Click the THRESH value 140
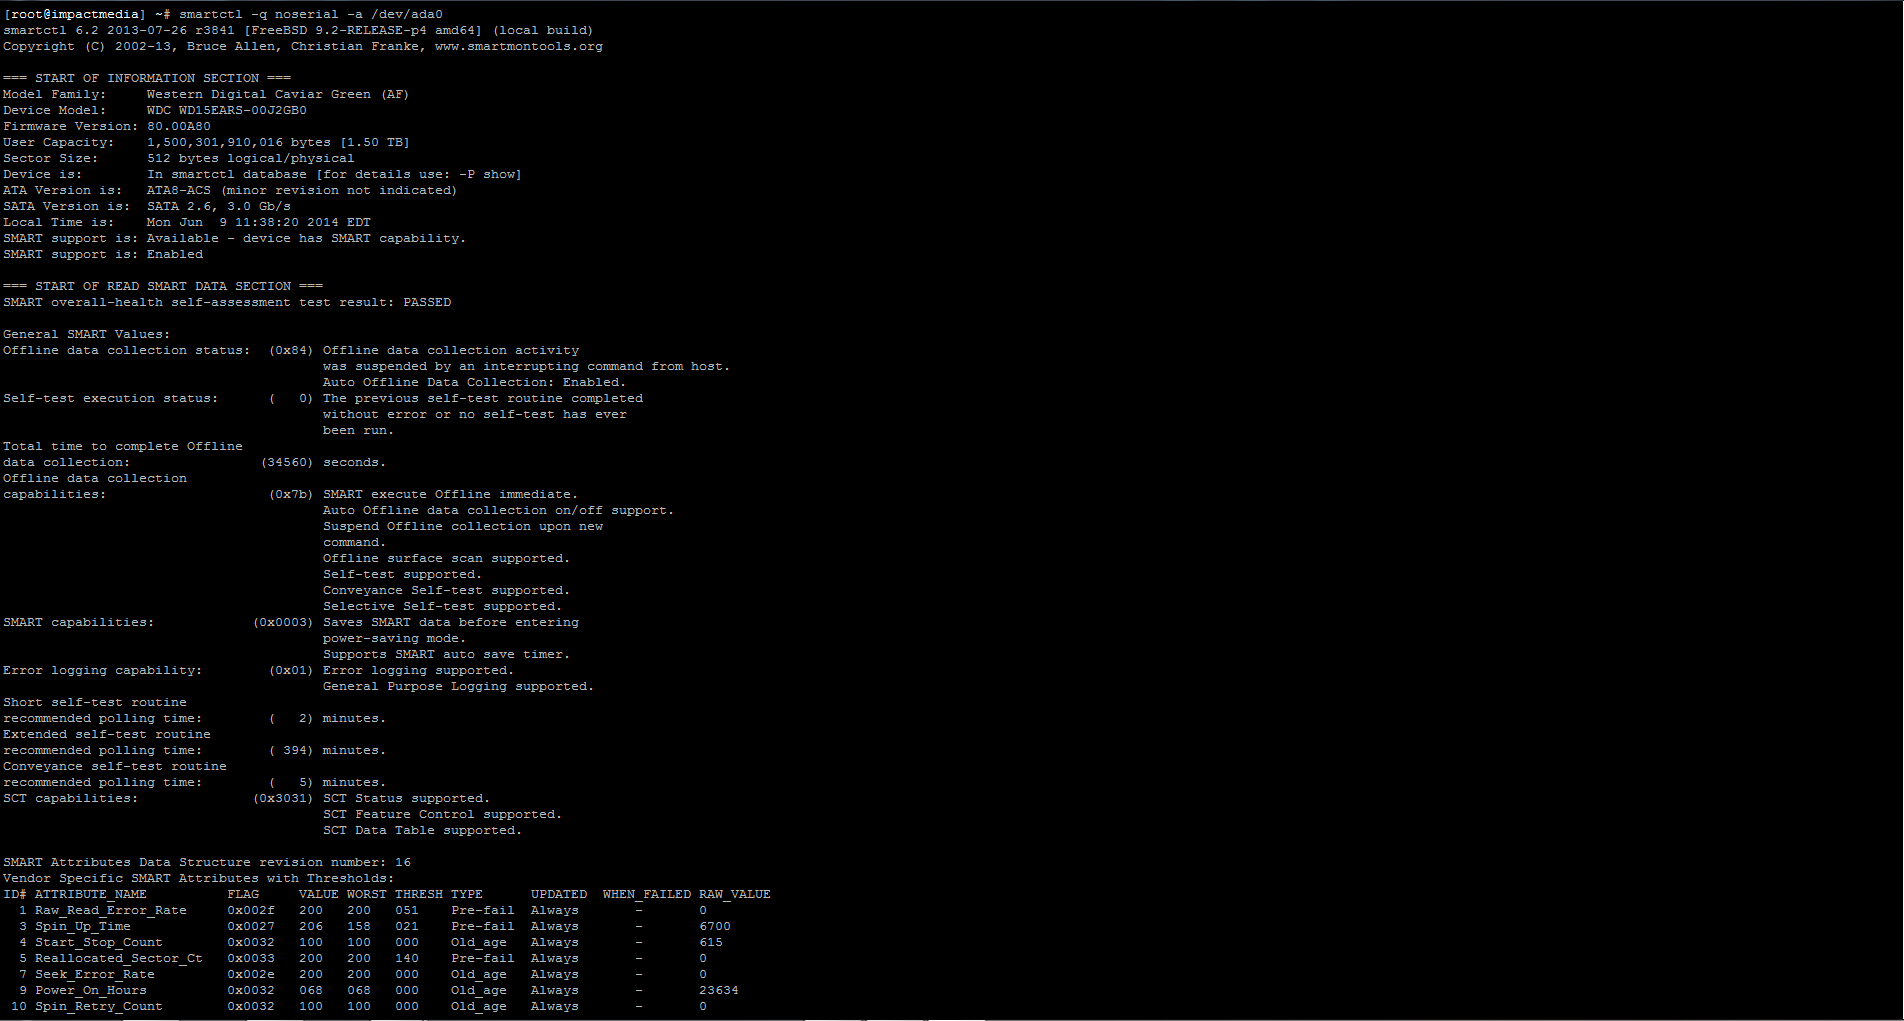 (x=407, y=959)
